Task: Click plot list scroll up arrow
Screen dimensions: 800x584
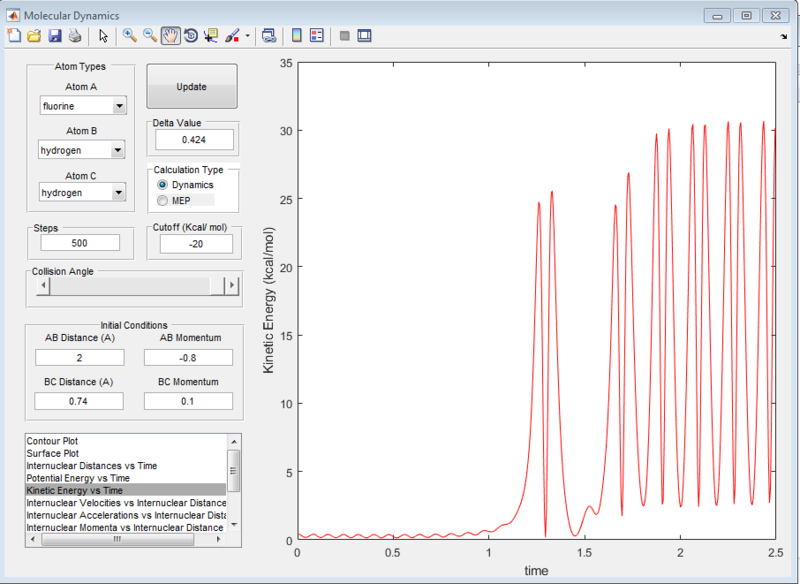Action: click(234, 442)
